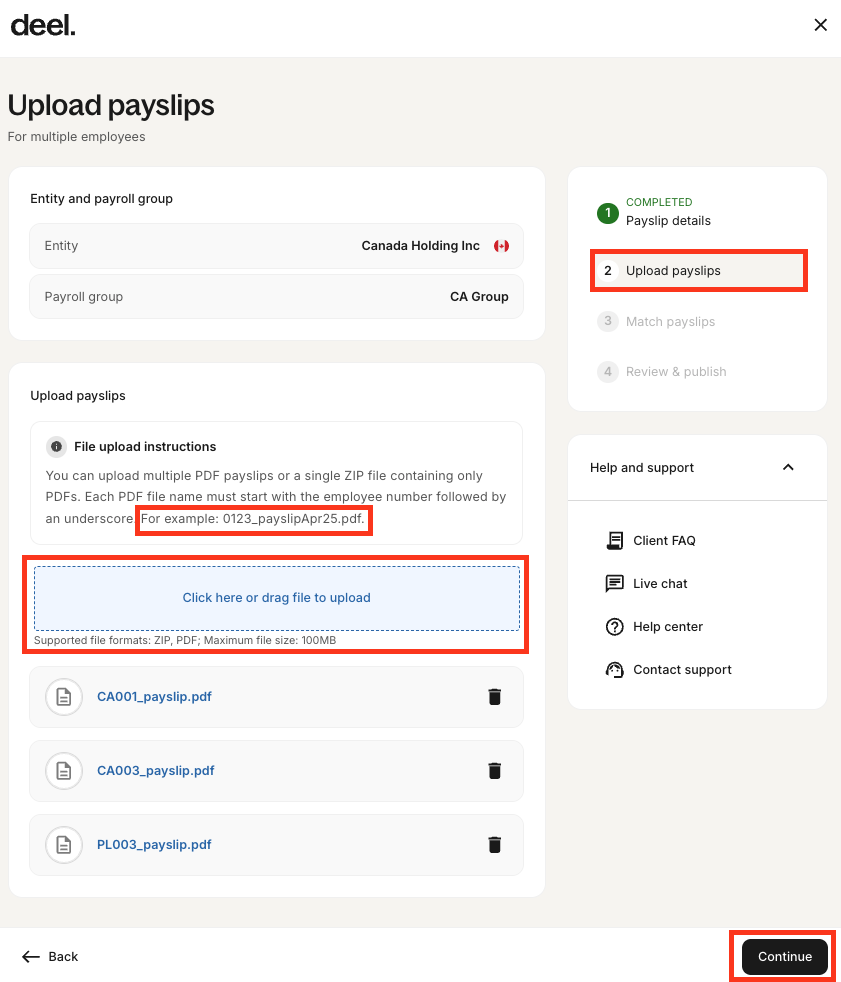Click trash icon for CA003_payslip.pdf
Screen dimensions: 841x982
tap(494, 771)
